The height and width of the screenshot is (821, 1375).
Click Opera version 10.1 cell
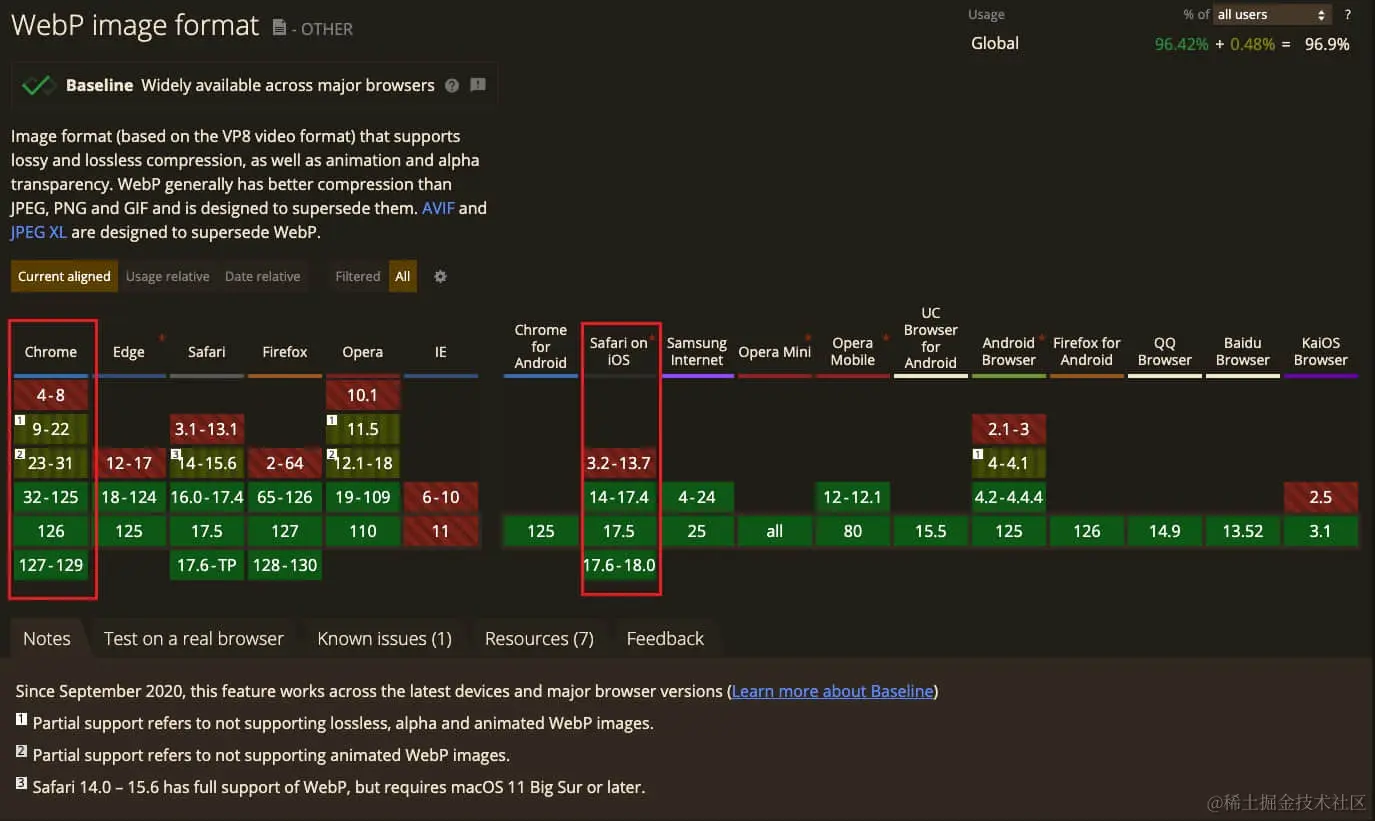(363, 395)
